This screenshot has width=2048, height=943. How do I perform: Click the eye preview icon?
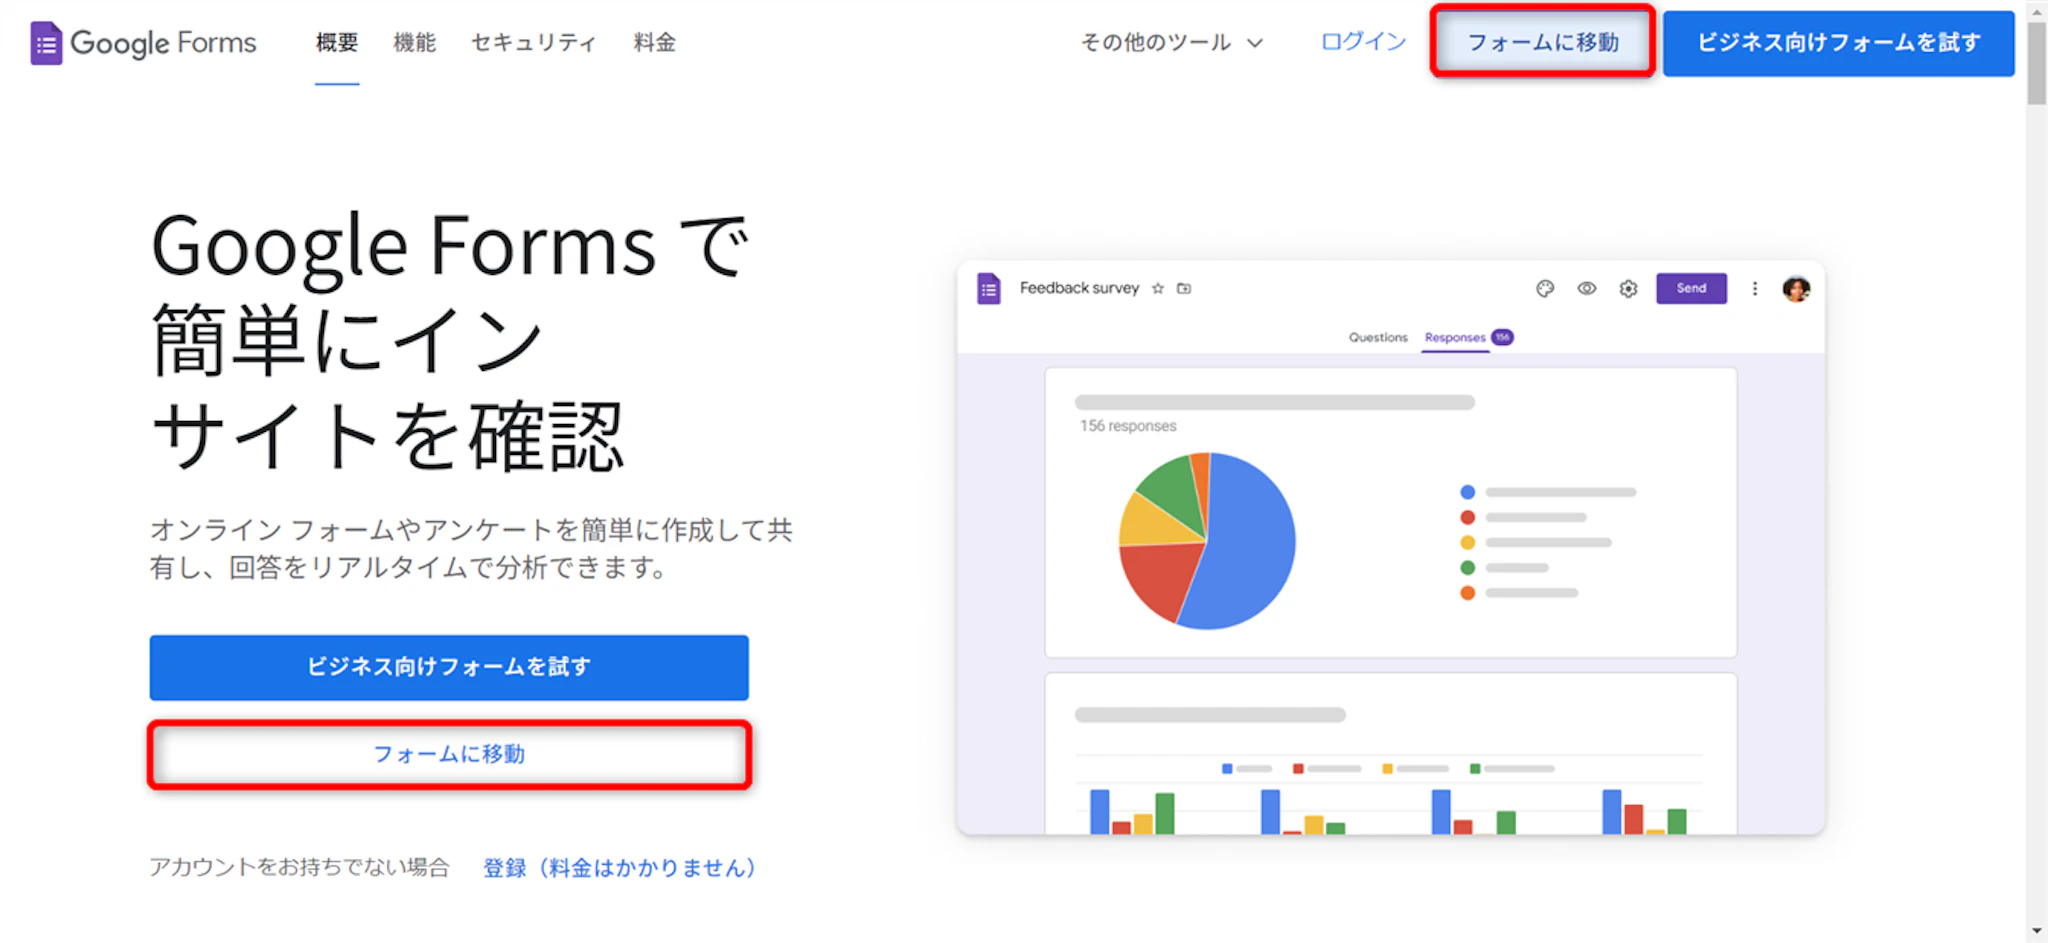pos(1587,289)
